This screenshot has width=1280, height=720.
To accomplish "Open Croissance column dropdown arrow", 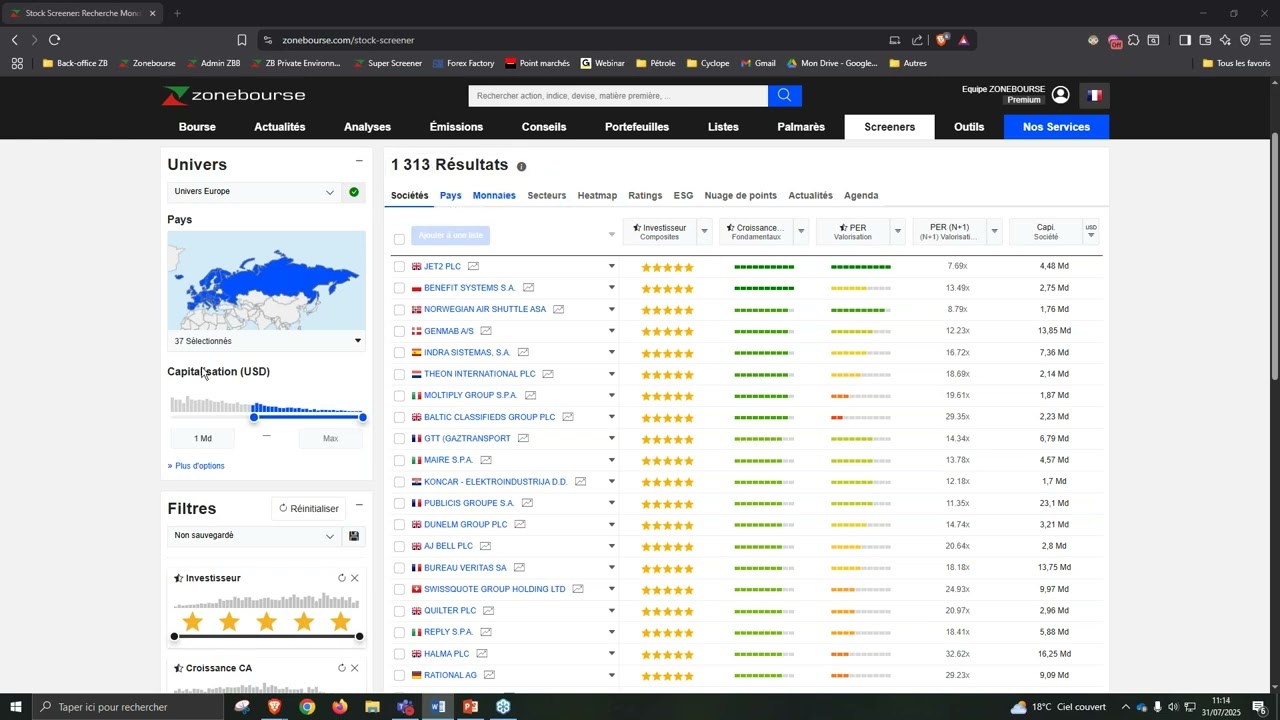I will click(x=801, y=231).
